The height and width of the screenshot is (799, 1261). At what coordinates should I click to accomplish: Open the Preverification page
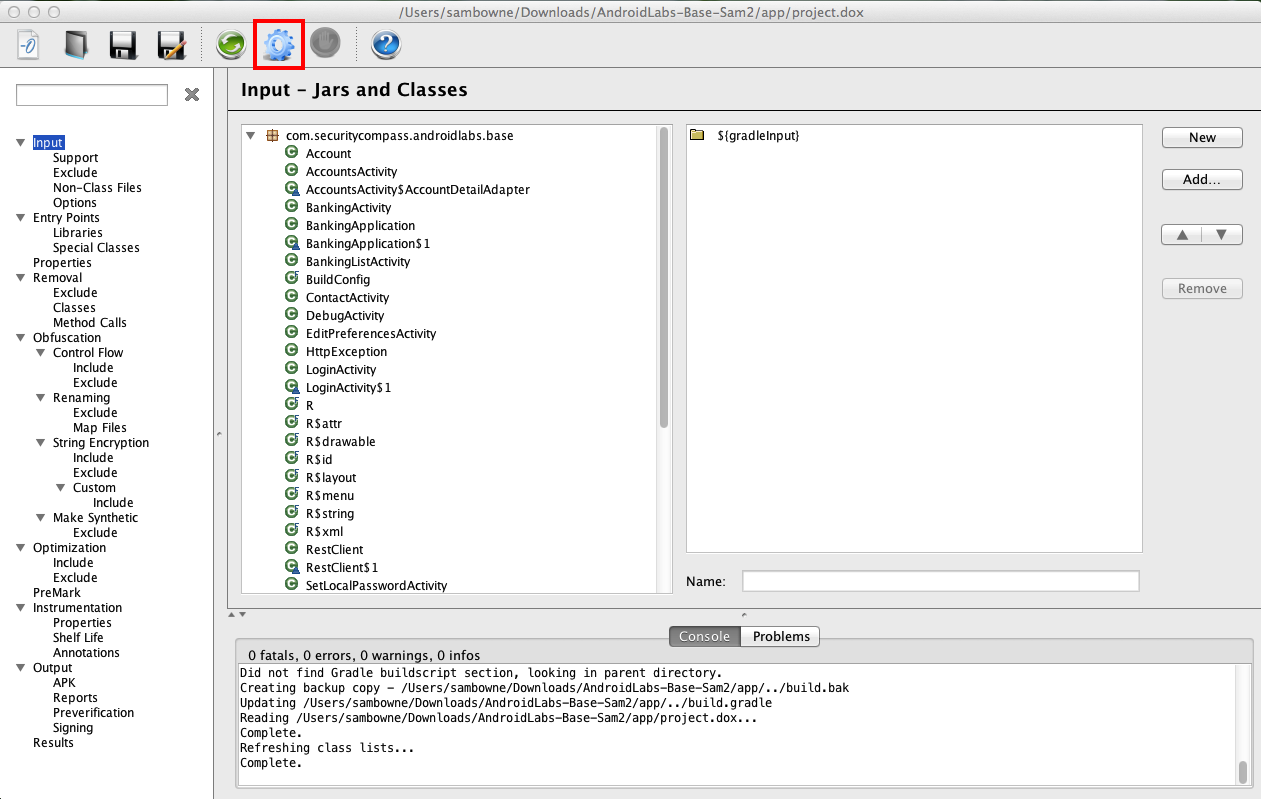(94, 713)
